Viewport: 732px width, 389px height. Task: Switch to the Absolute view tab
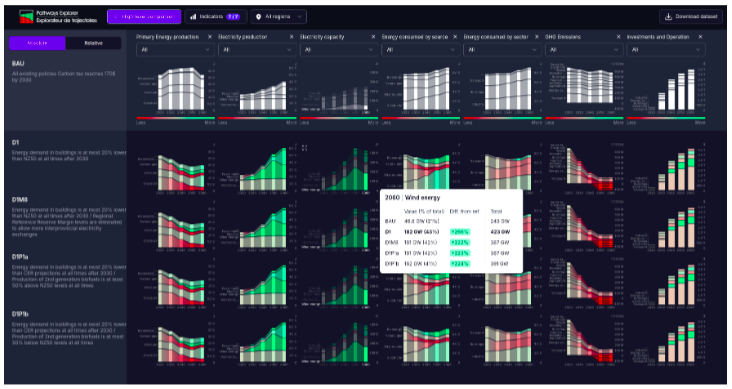click(x=37, y=43)
